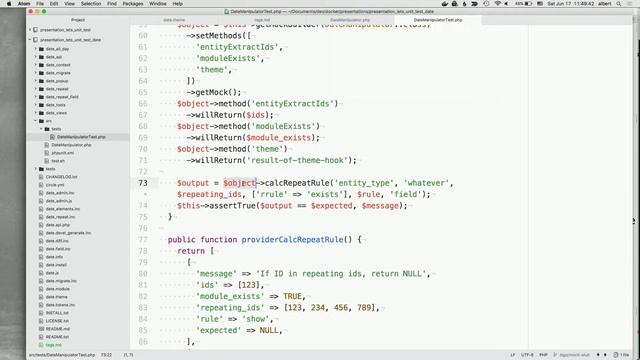Open phpunit.xml file in tree
Image resolution: width=640 pixels, height=360 pixels.
[x=62, y=153]
